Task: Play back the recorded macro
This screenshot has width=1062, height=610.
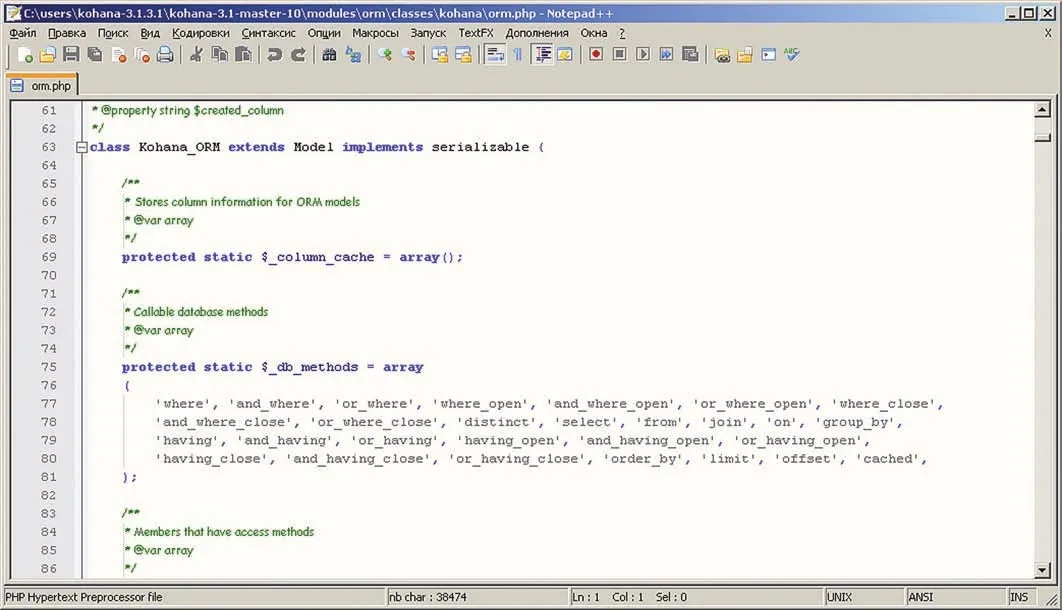Action: pos(643,55)
